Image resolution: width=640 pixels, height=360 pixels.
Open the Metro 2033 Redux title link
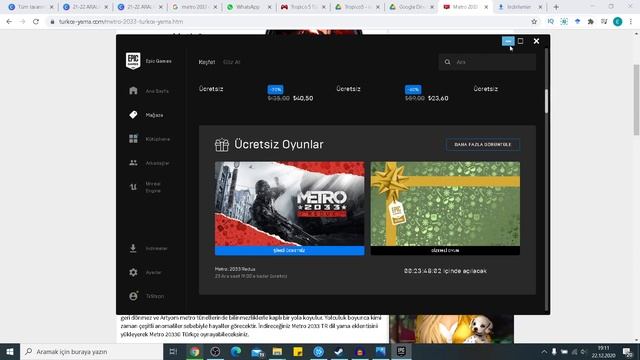point(235,269)
